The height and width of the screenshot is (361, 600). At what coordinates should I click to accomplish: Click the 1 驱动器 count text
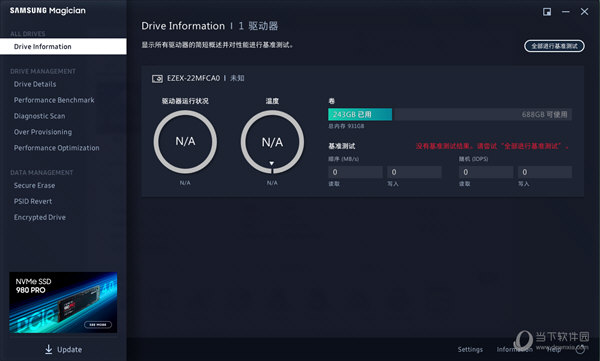[258, 26]
